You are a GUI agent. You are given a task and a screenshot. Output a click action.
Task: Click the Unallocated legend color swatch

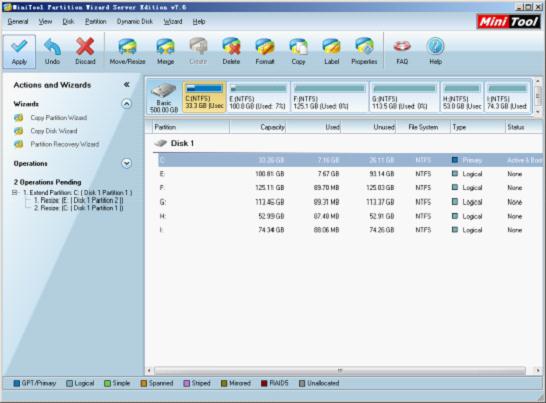(x=302, y=383)
